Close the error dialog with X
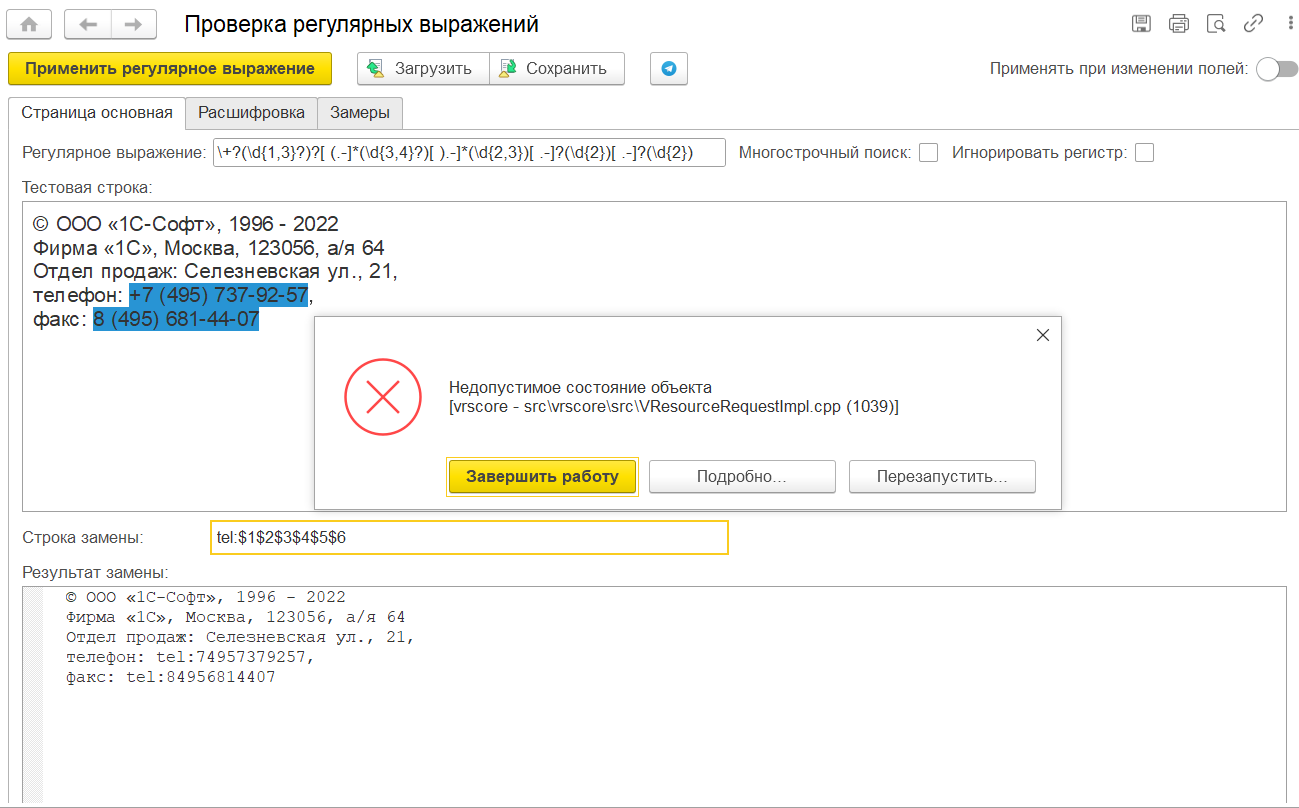 click(1043, 336)
